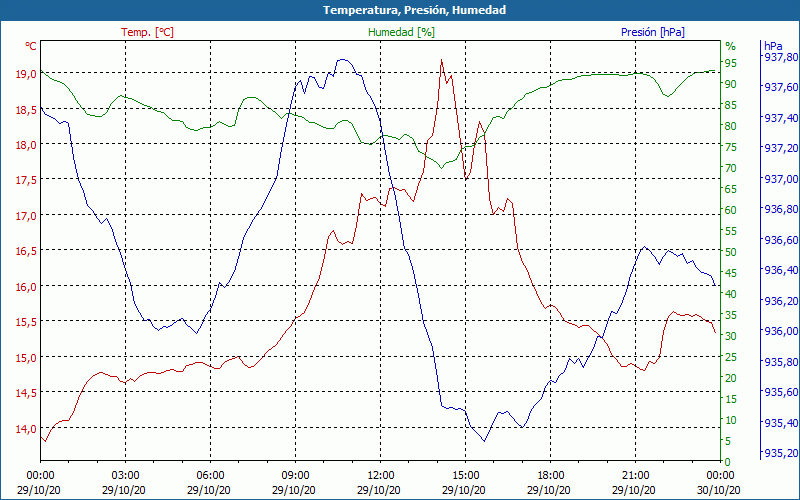Viewport: 800px width, 500px height.
Task: Click temperature axis value "14,5"
Action: point(26,393)
